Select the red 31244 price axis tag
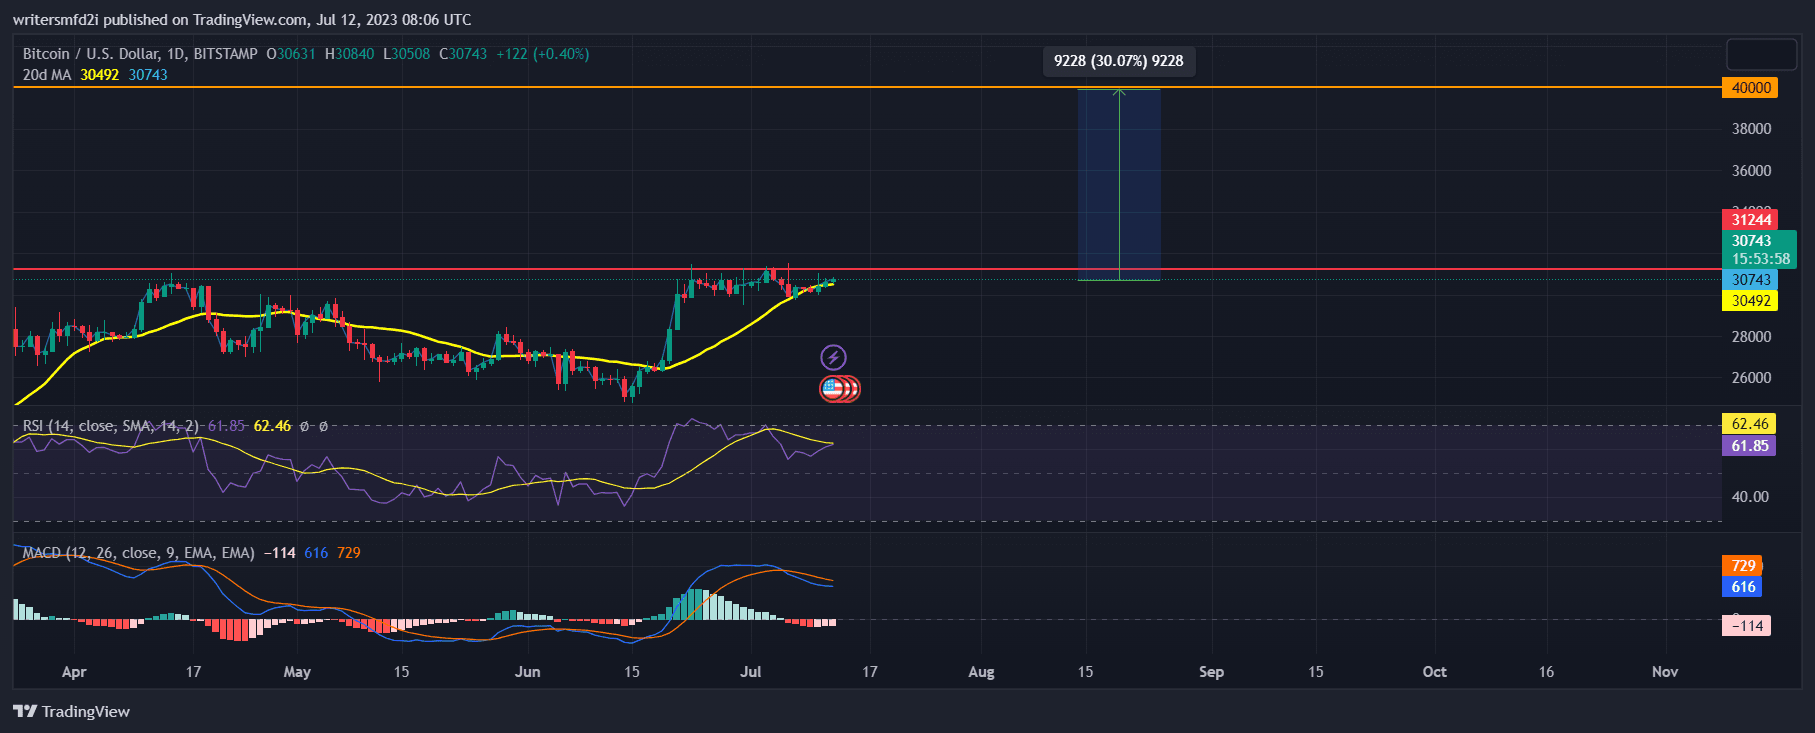1815x733 pixels. (1750, 220)
